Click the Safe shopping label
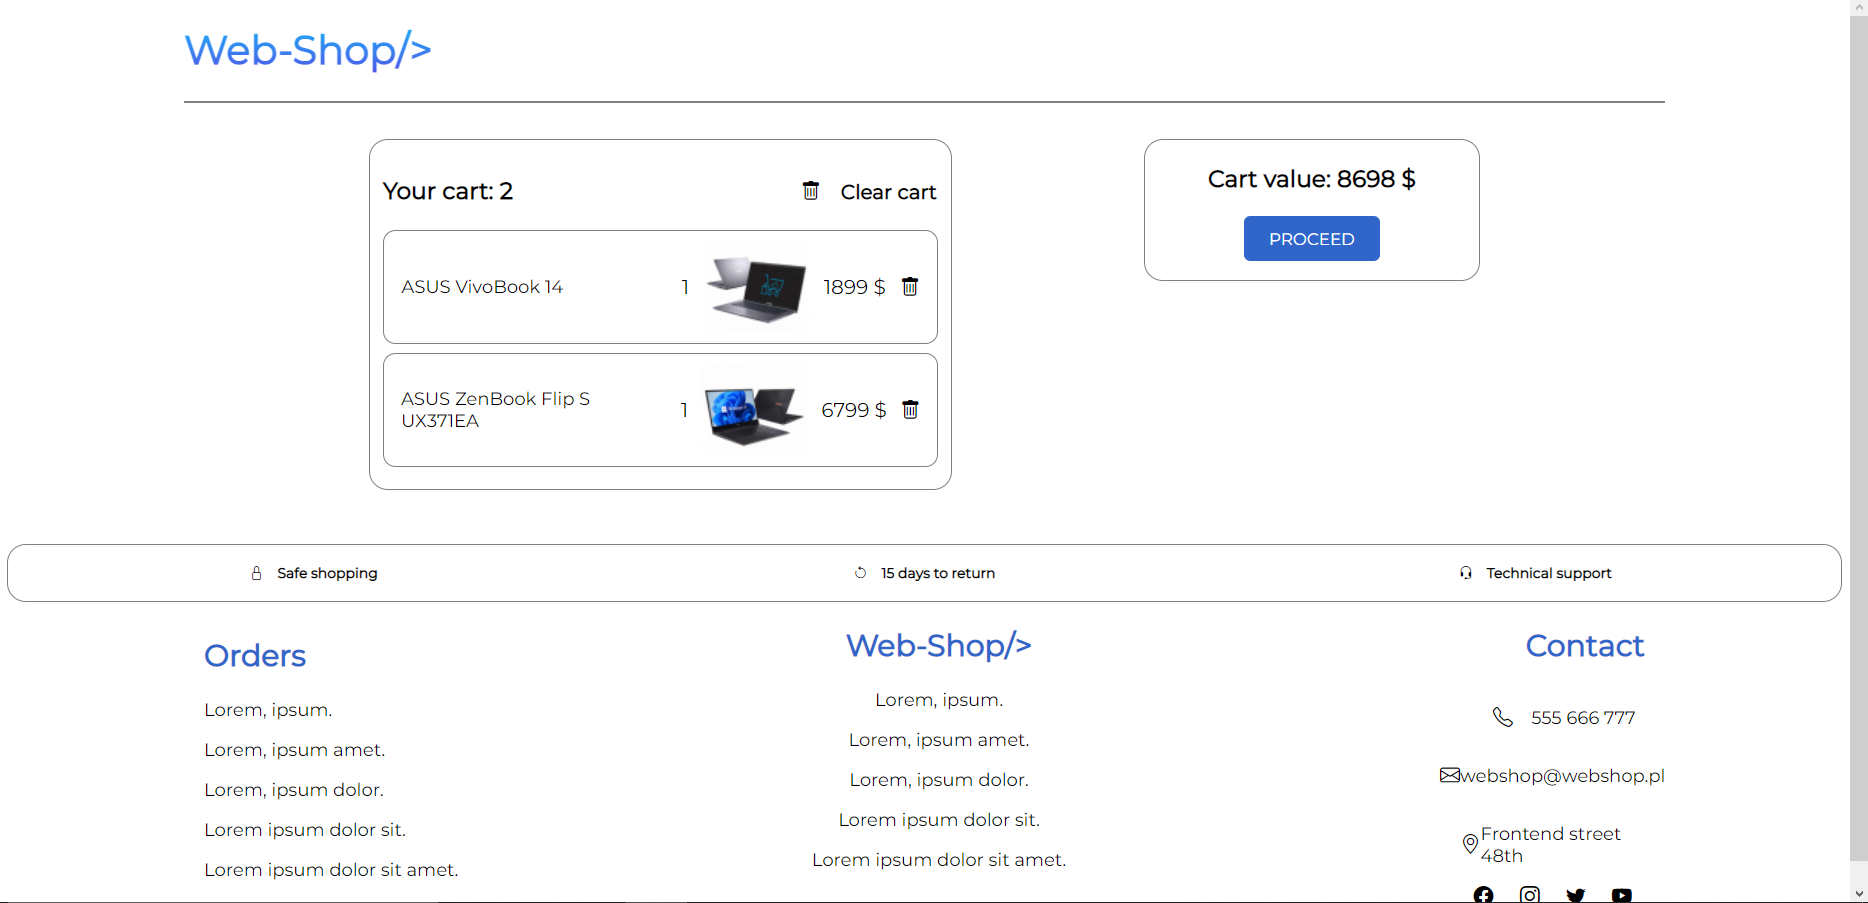The image size is (1868, 903). coord(327,573)
